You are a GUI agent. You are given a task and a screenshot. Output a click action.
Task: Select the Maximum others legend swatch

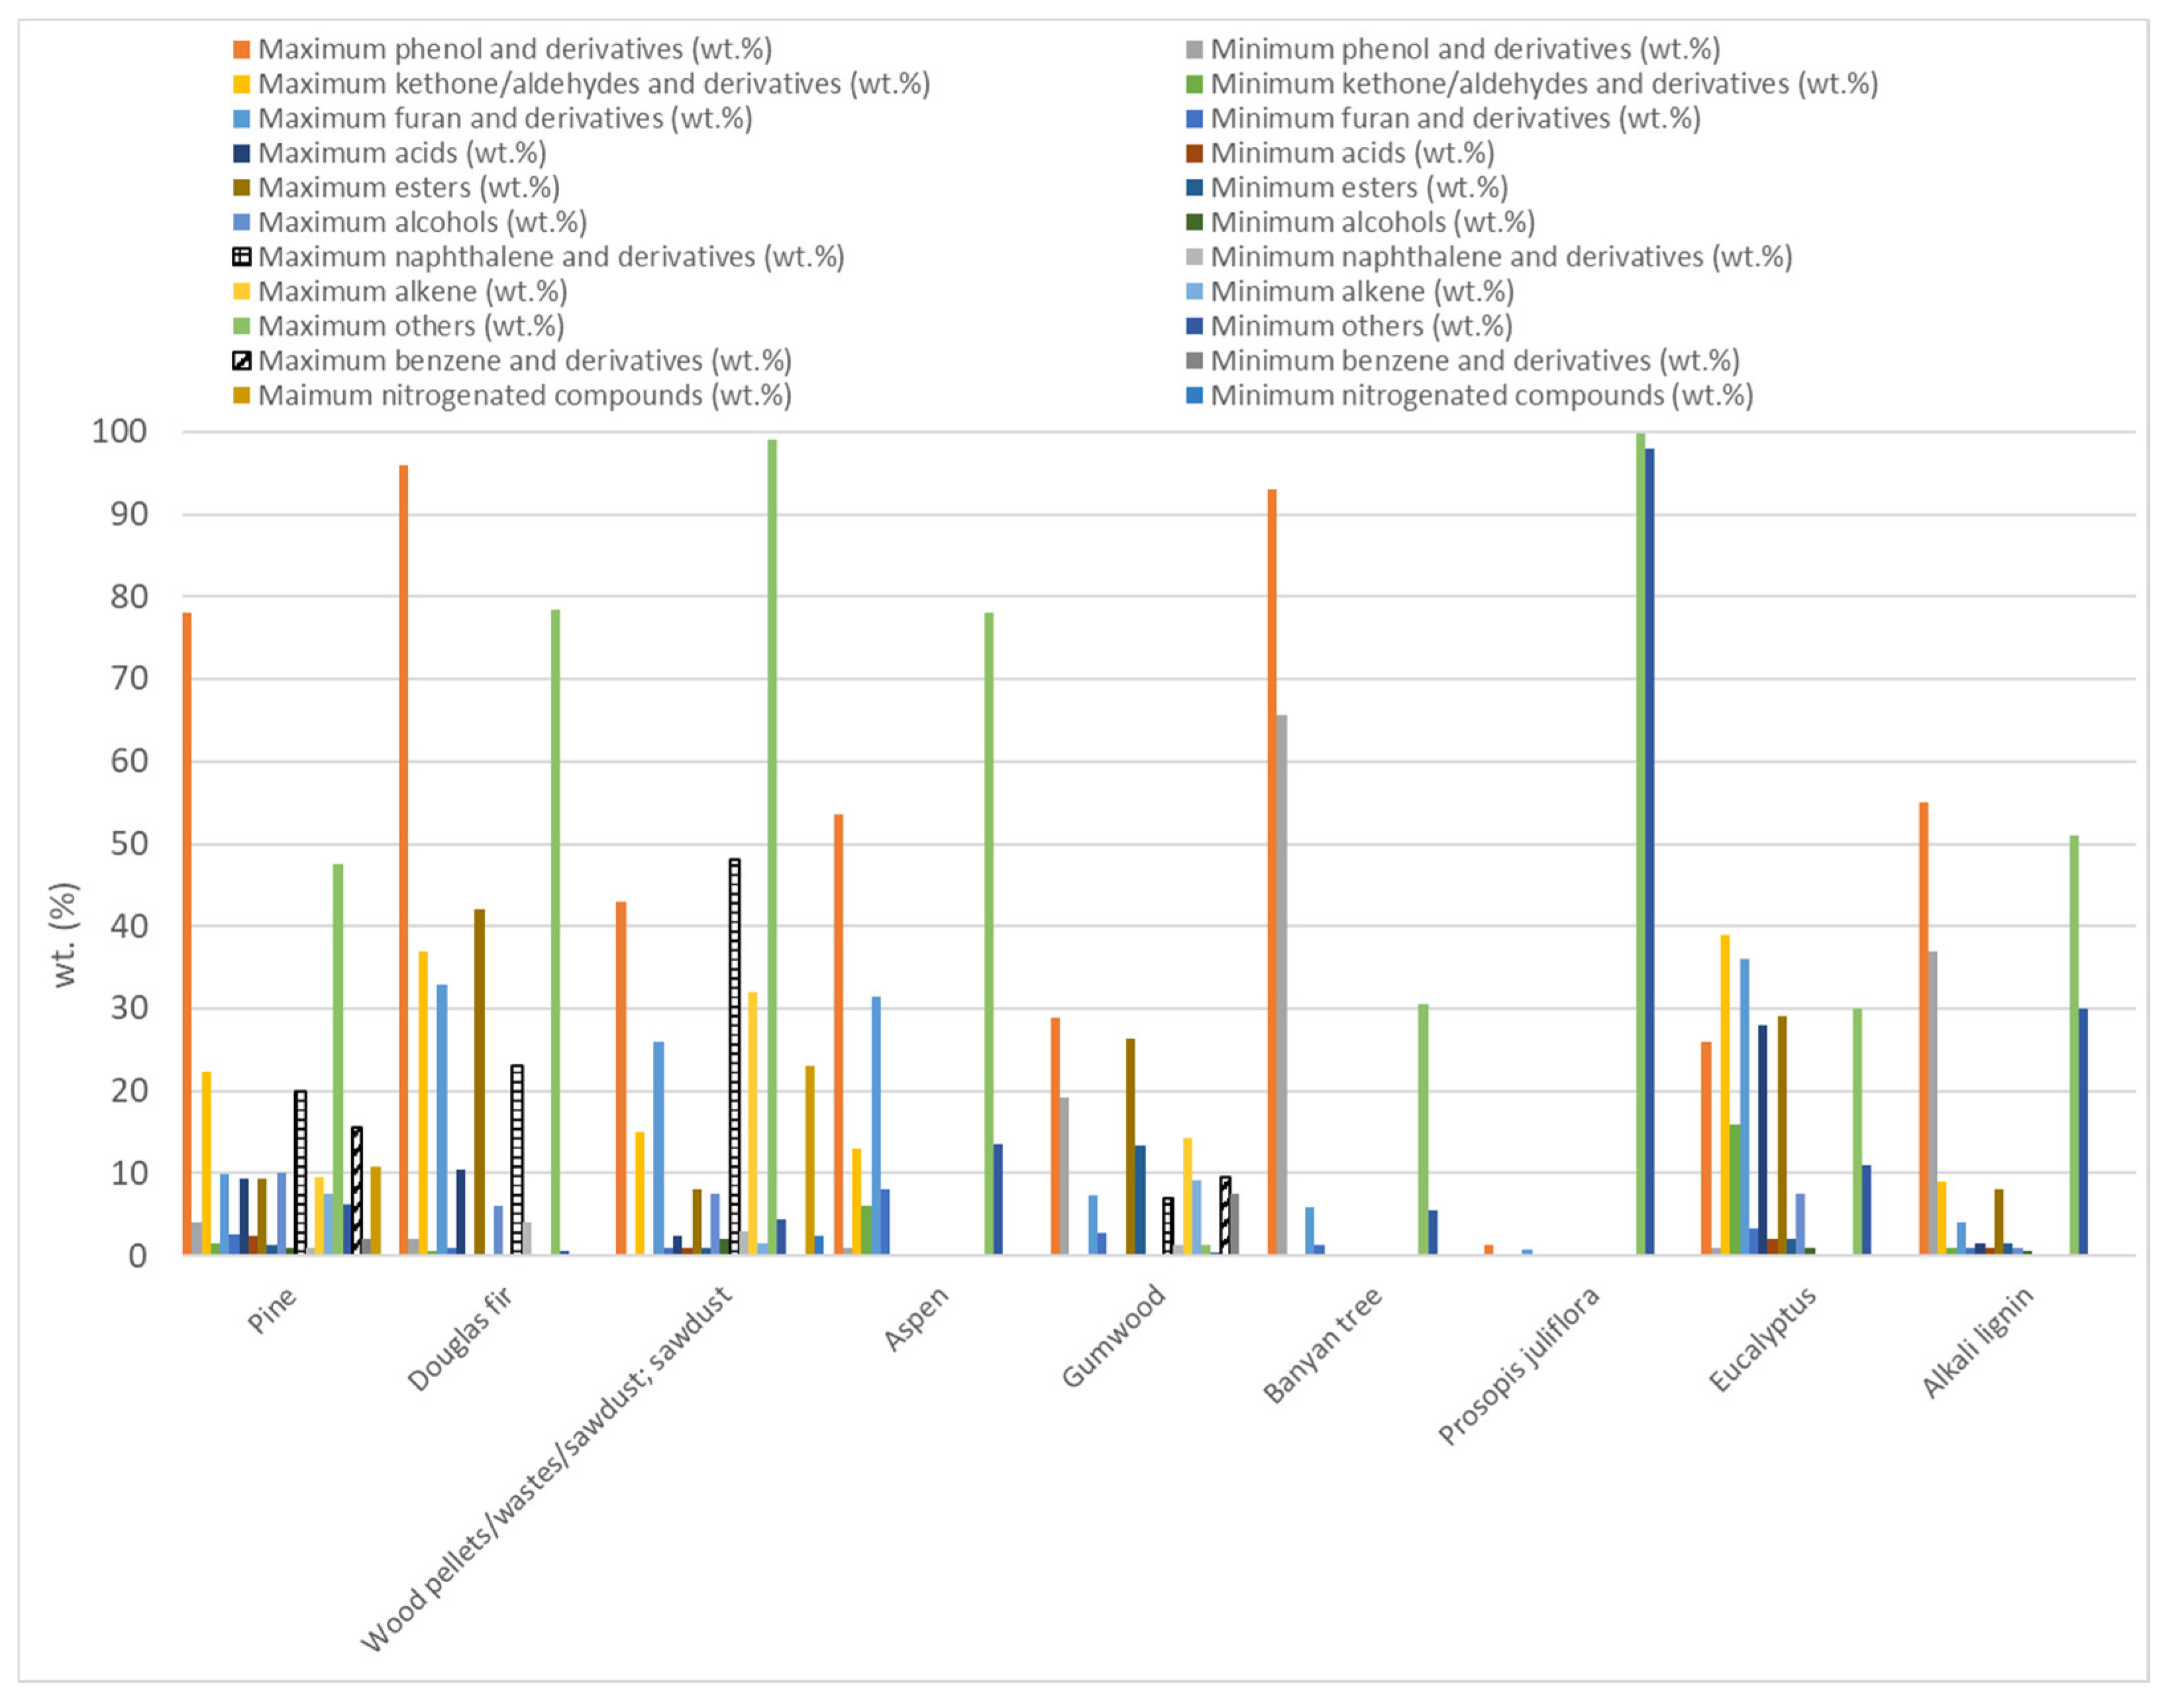pos(241,327)
